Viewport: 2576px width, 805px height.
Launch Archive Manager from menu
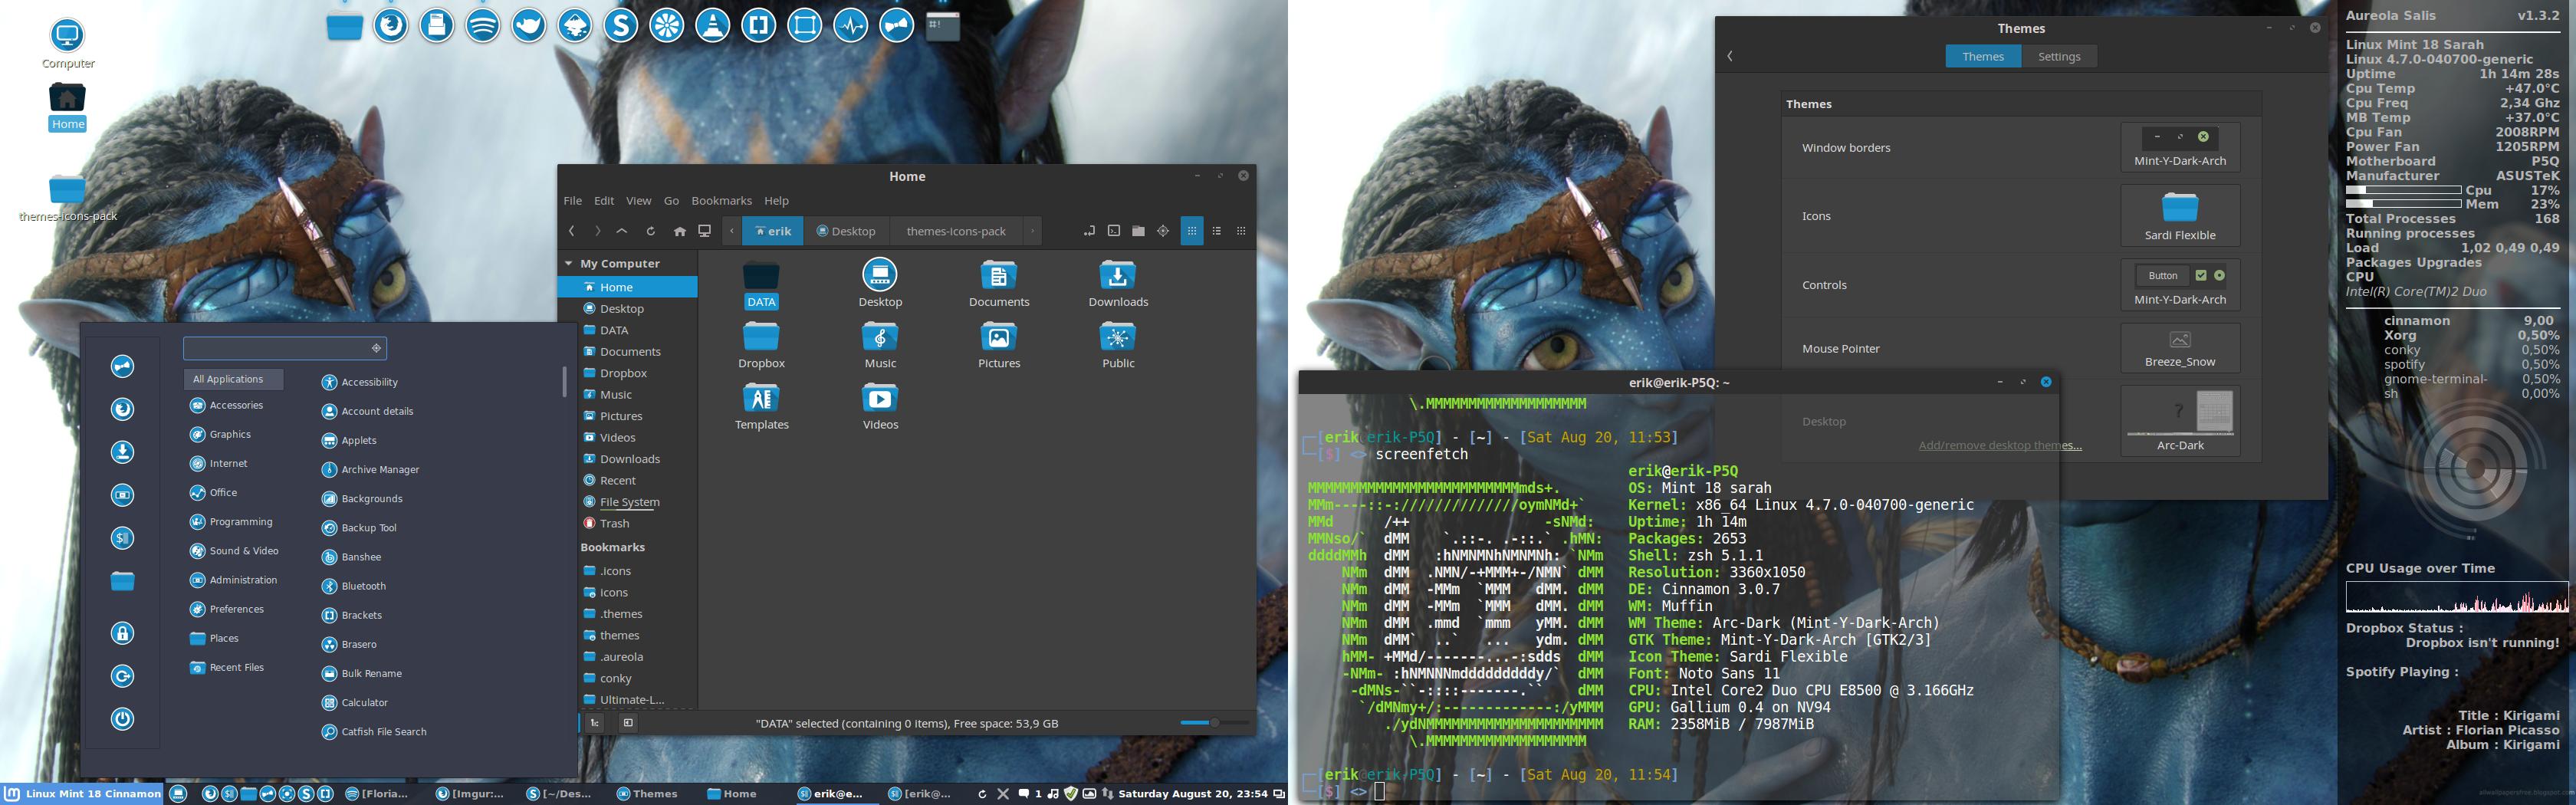[x=370, y=469]
